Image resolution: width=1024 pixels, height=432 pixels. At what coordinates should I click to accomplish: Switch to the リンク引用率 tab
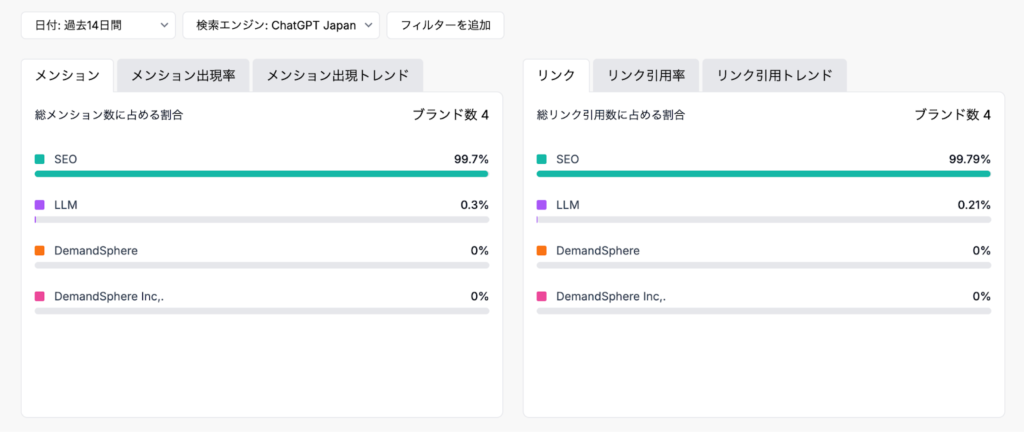645,75
